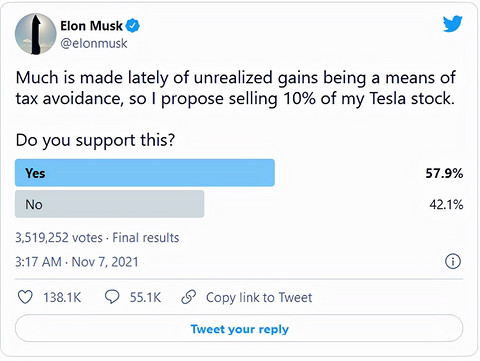Open replies via speech bubble icon

112,297
